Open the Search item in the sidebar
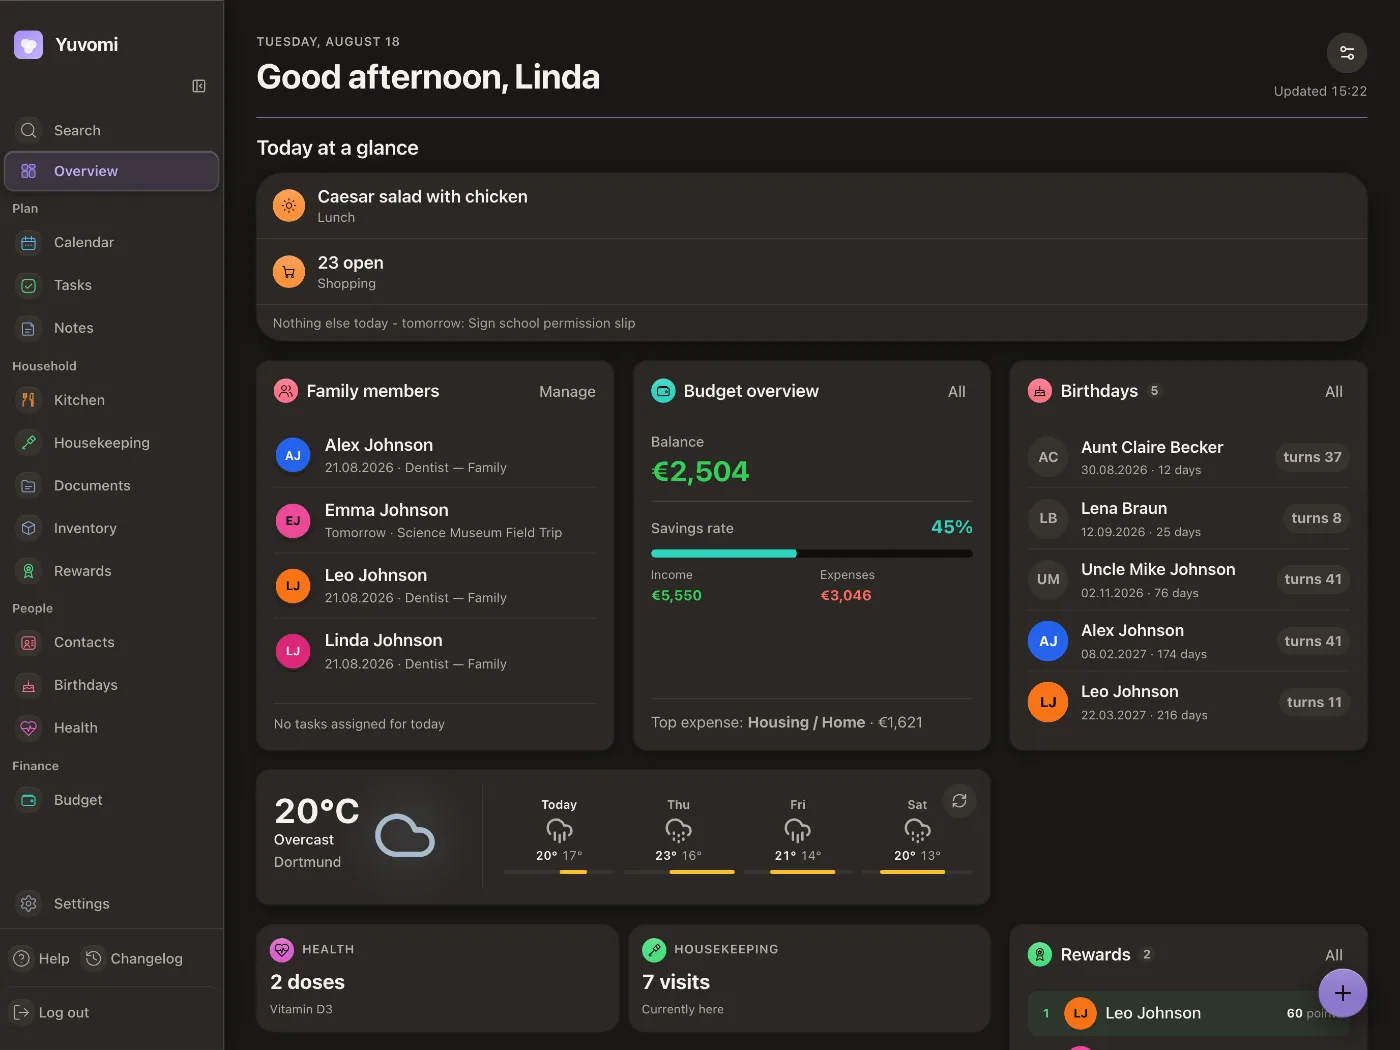This screenshot has width=1400, height=1050. coord(112,130)
